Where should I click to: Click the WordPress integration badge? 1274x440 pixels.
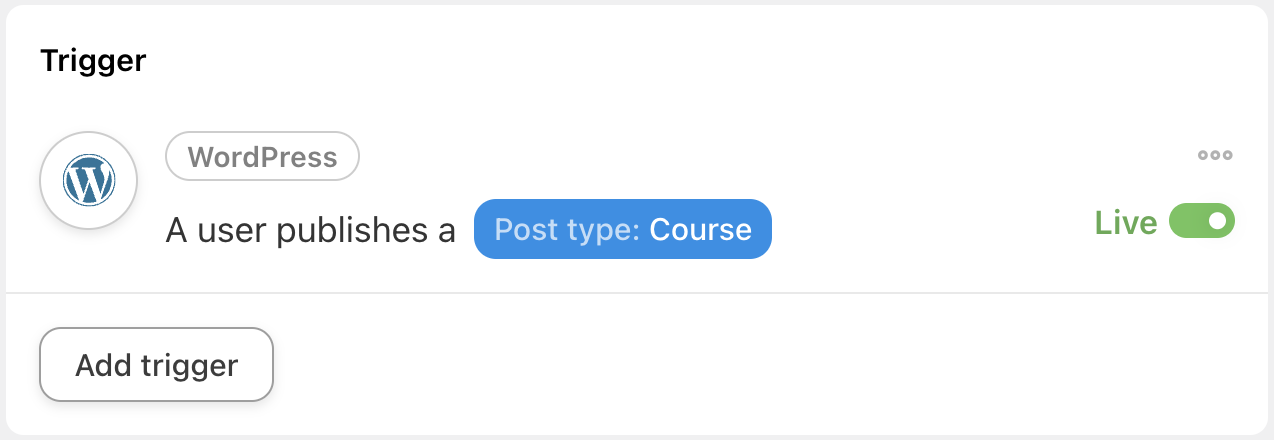[262, 157]
